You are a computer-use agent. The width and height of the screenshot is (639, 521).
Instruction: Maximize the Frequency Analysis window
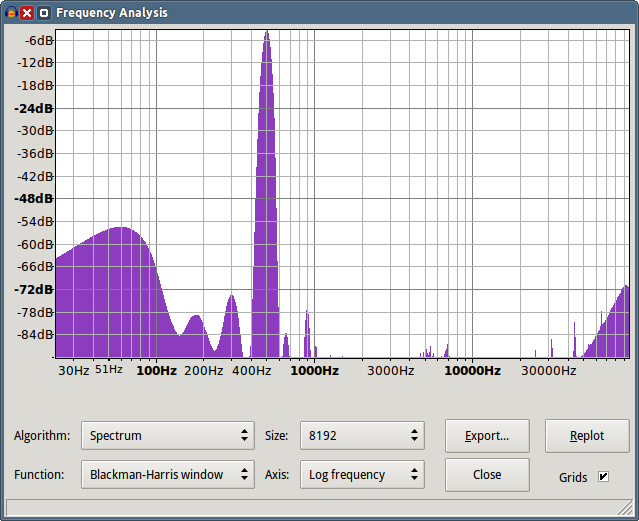tap(44, 13)
